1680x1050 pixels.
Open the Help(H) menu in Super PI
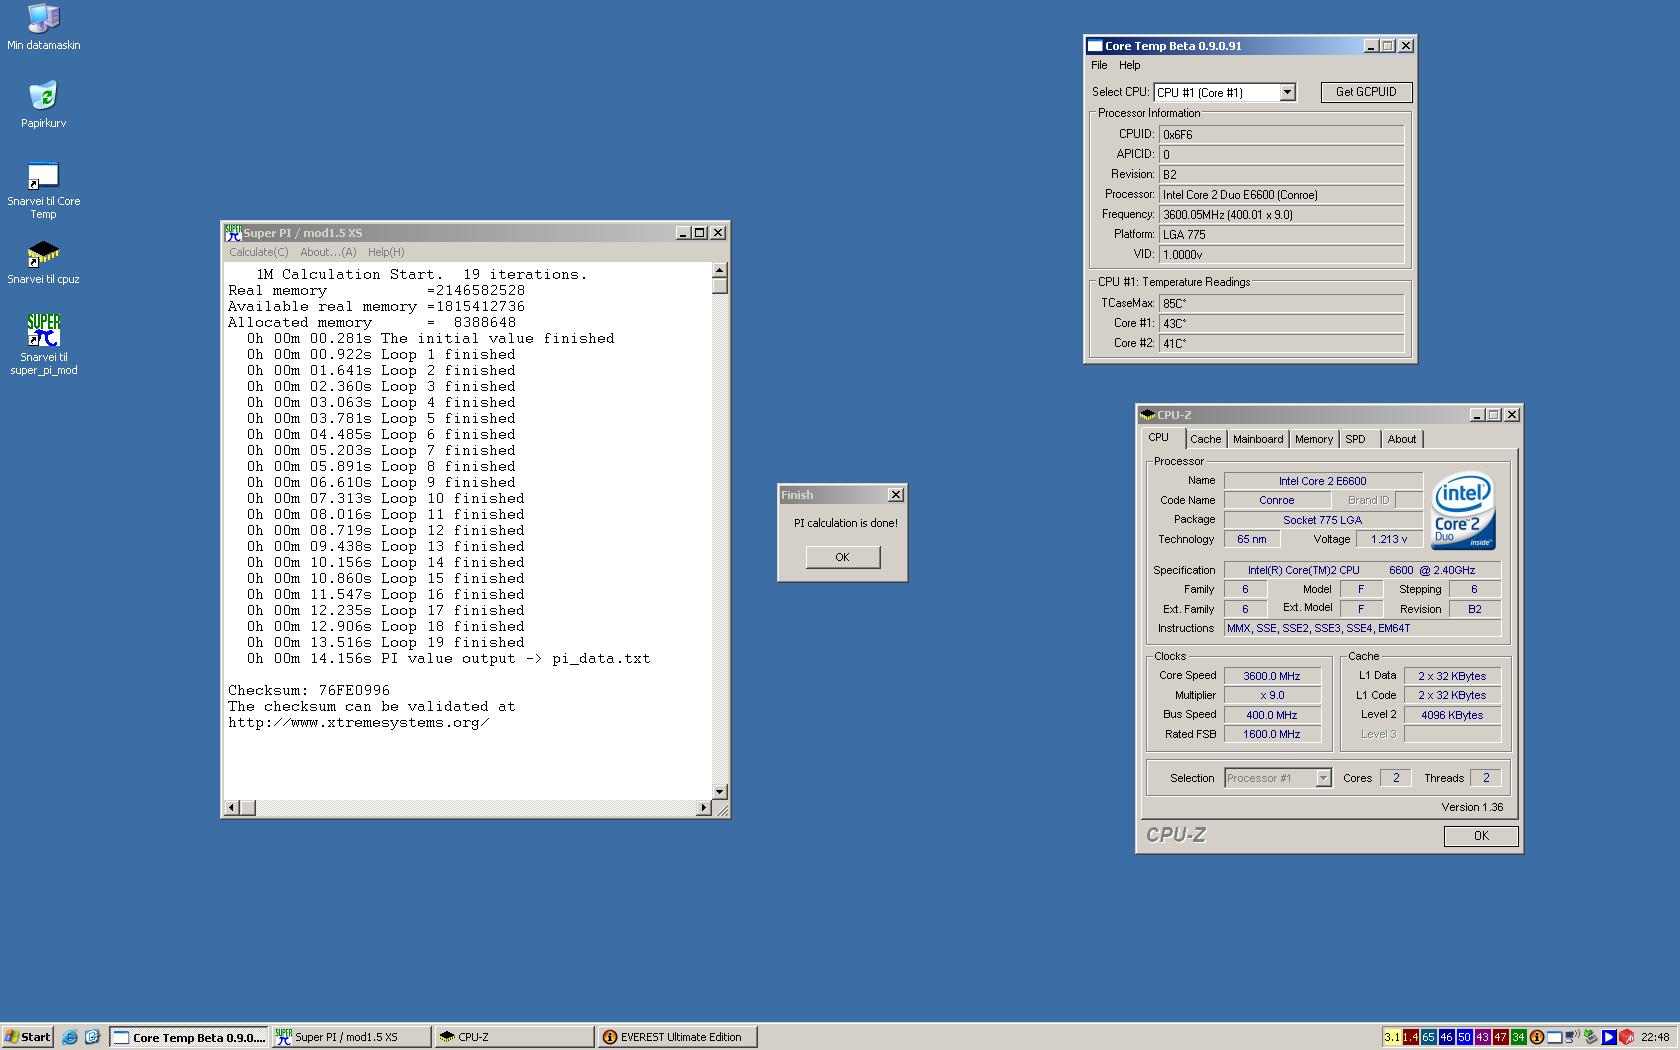point(386,252)
